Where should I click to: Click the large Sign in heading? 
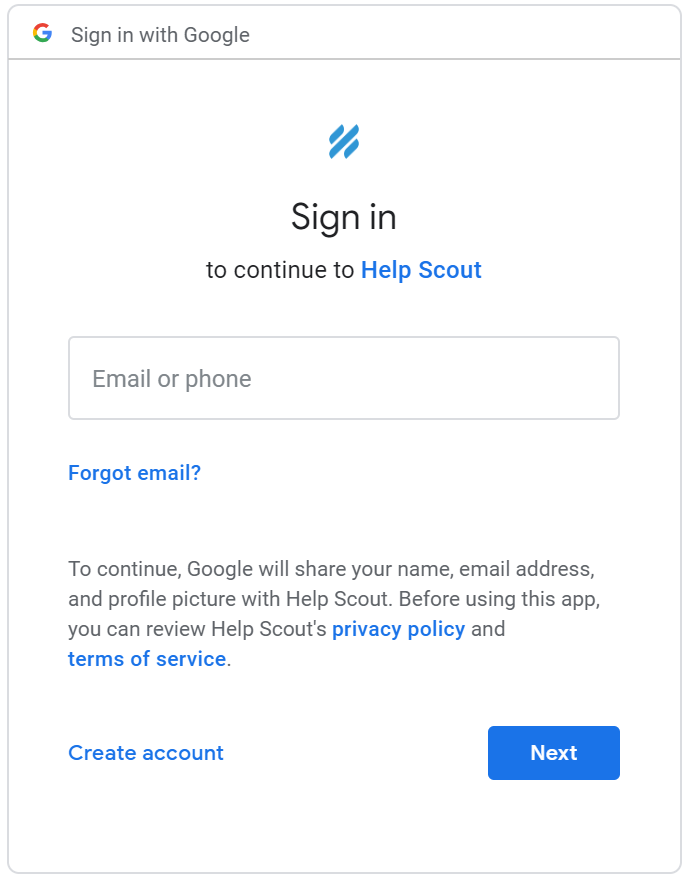point(344,217)
